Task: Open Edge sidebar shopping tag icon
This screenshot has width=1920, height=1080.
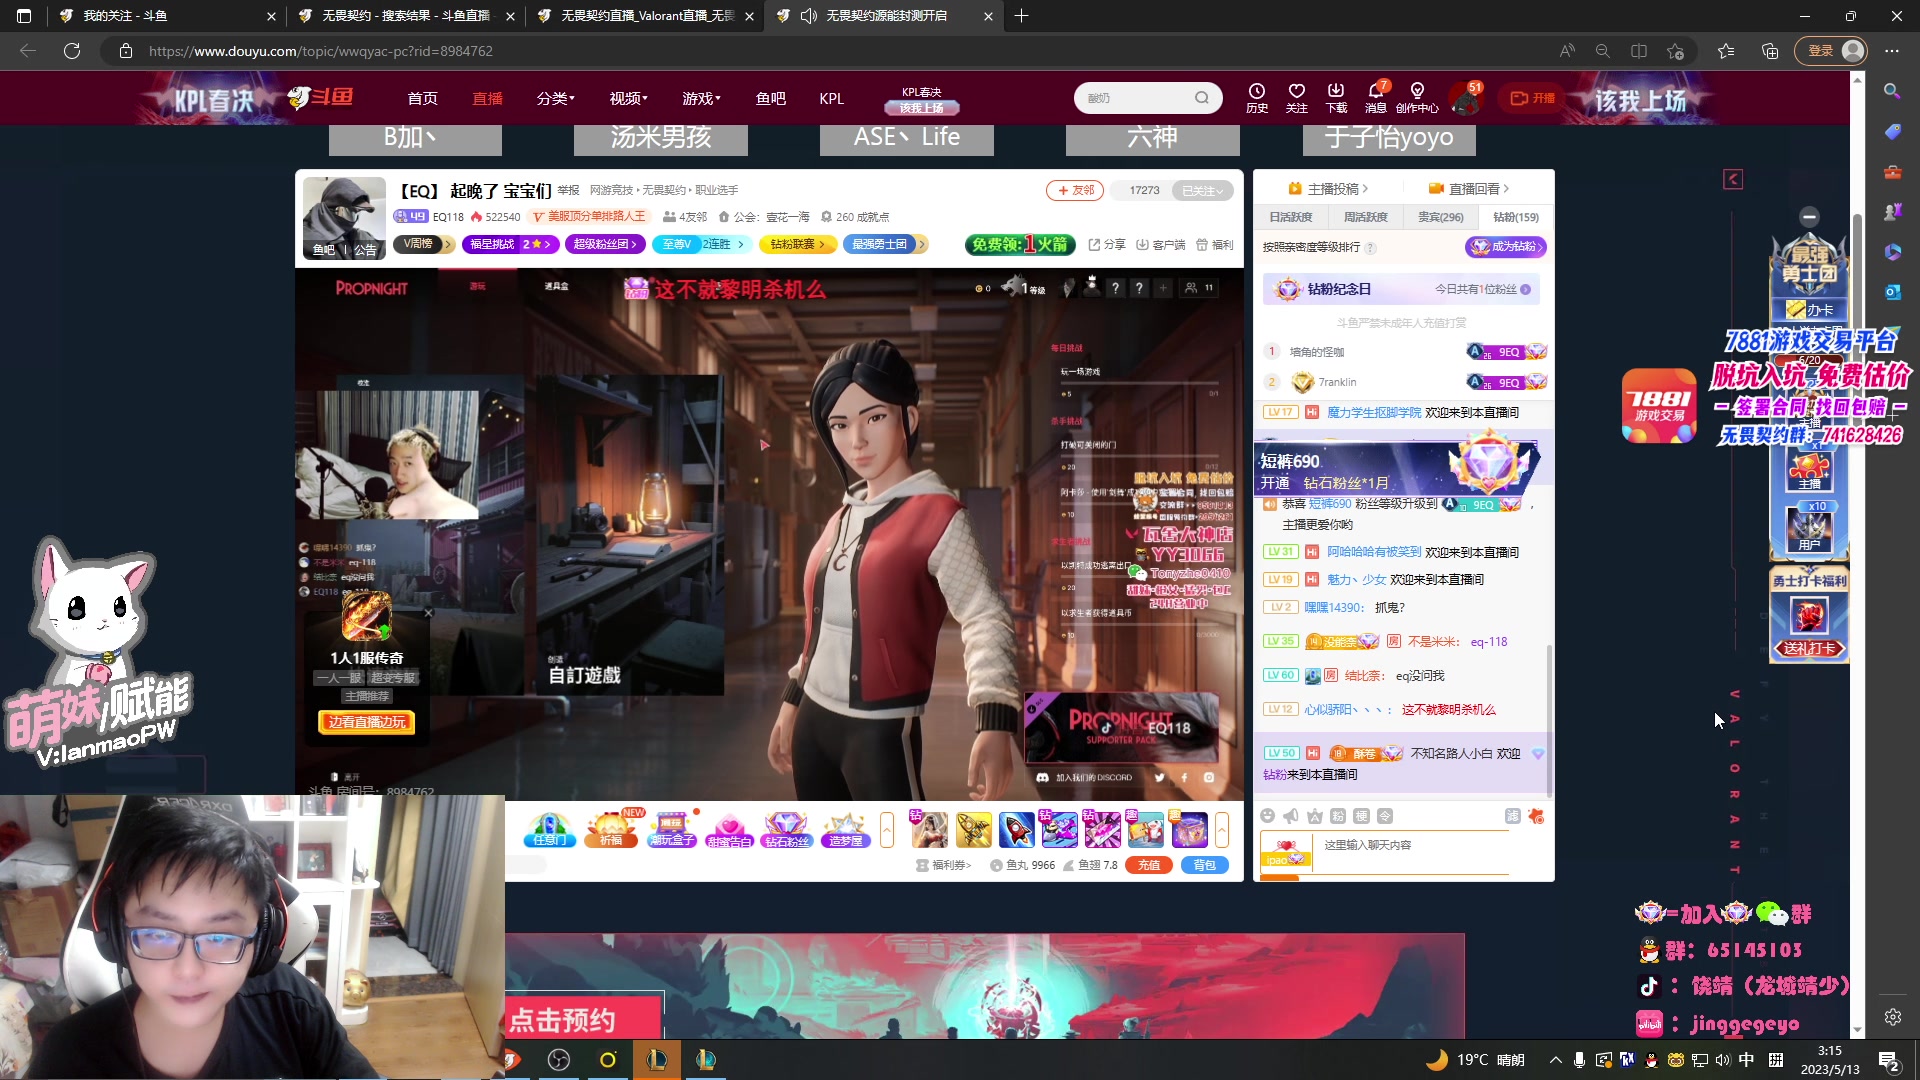Action: click(x=1892, y=132)
